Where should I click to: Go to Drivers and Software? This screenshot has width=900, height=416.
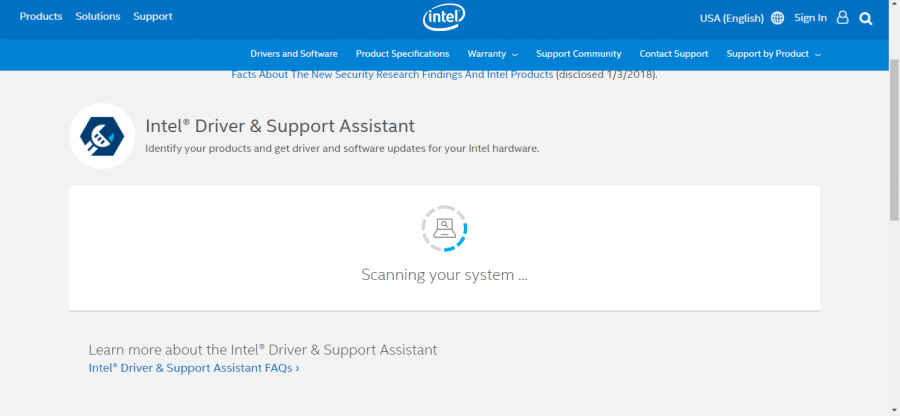click(x=294, y=54)
